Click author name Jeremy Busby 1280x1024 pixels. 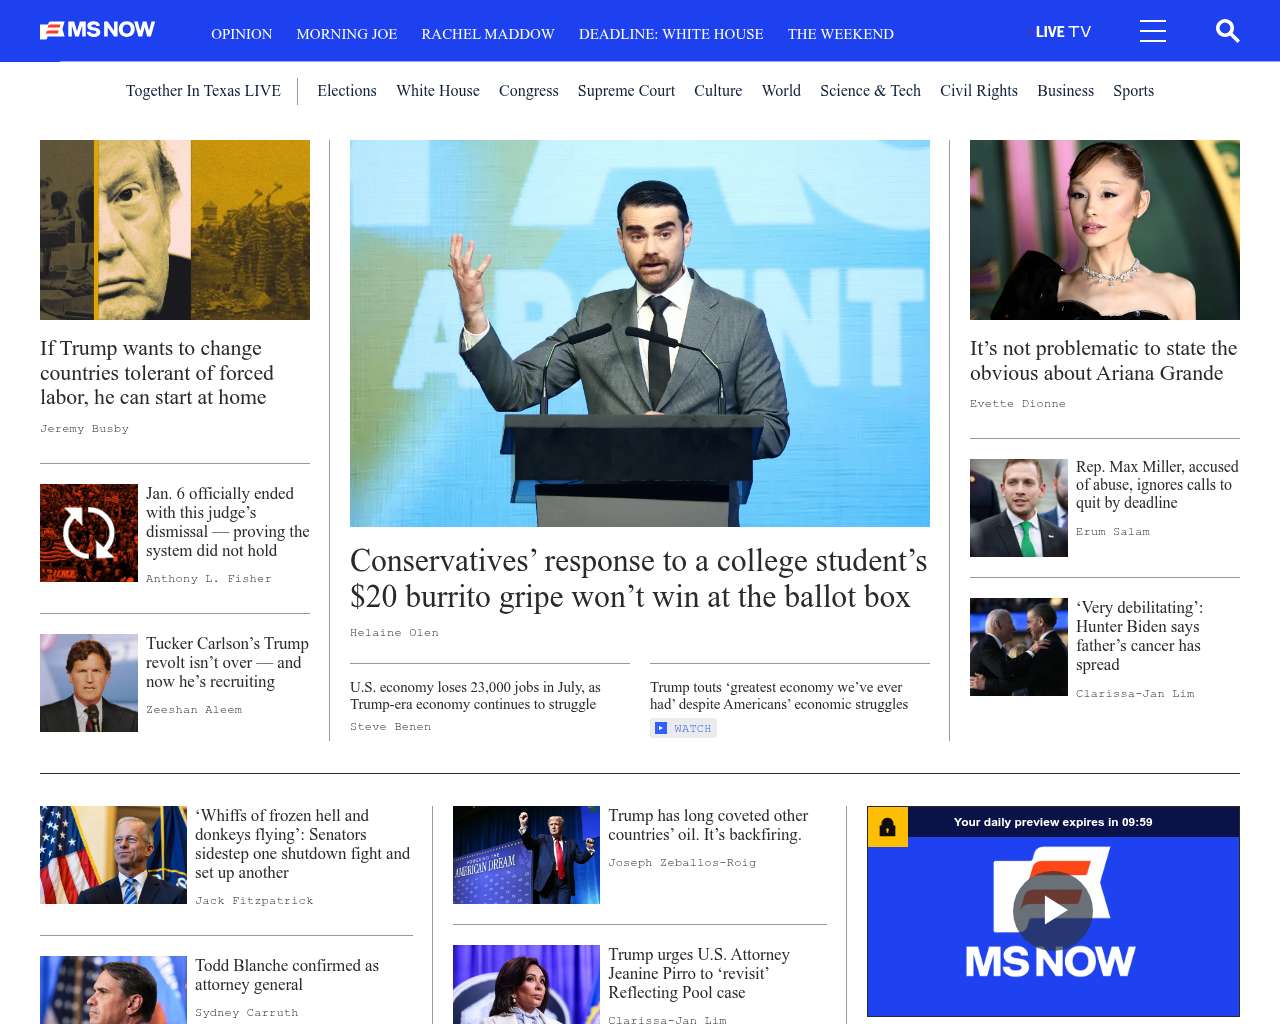(85, 429)
